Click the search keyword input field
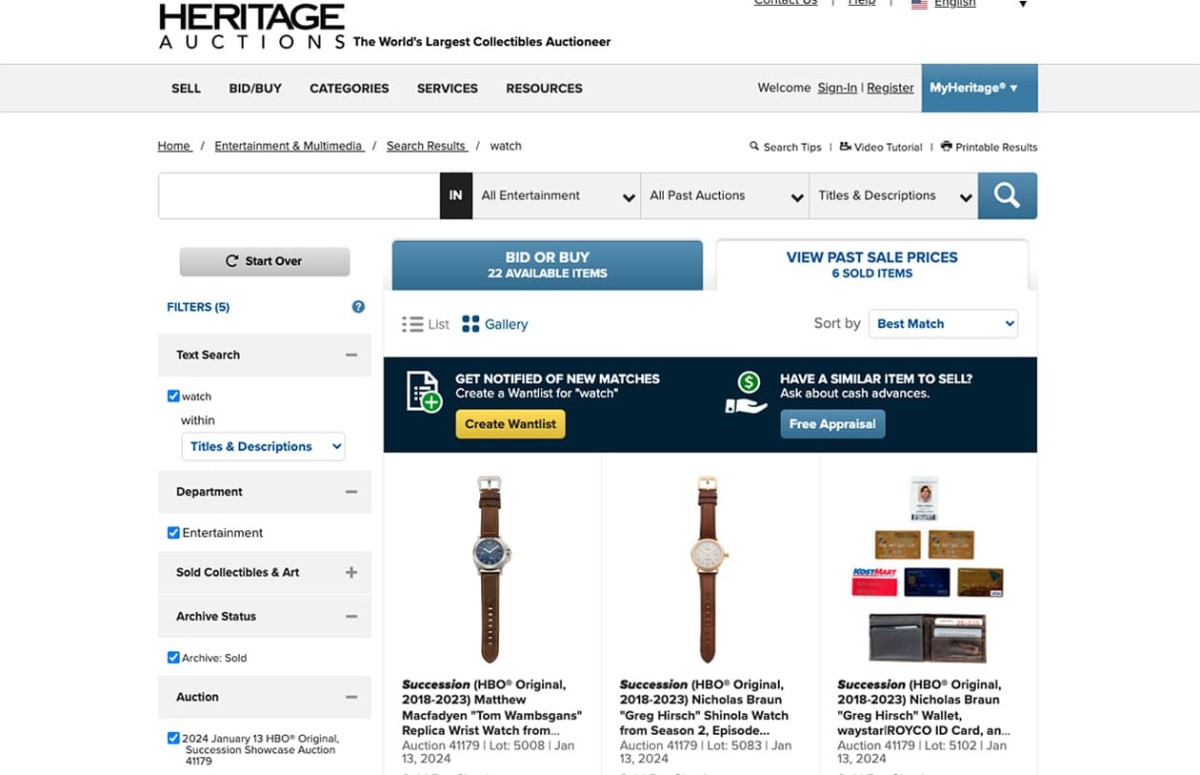1200x775 pixels. [299, 196]
